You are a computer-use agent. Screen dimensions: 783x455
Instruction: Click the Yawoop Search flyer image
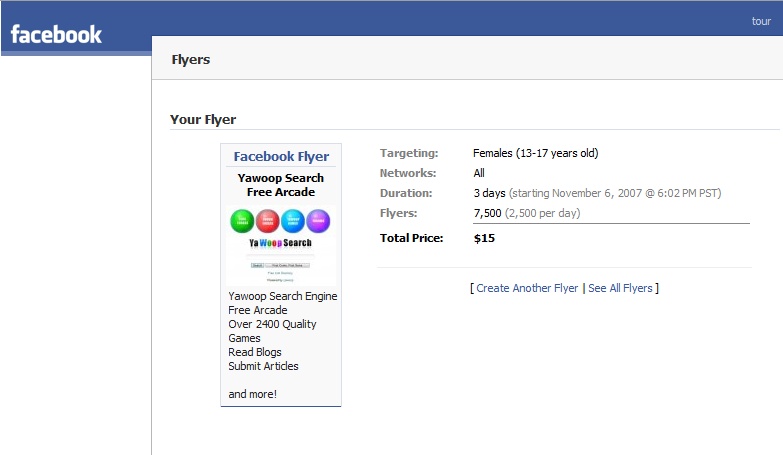tap(281, 245)
